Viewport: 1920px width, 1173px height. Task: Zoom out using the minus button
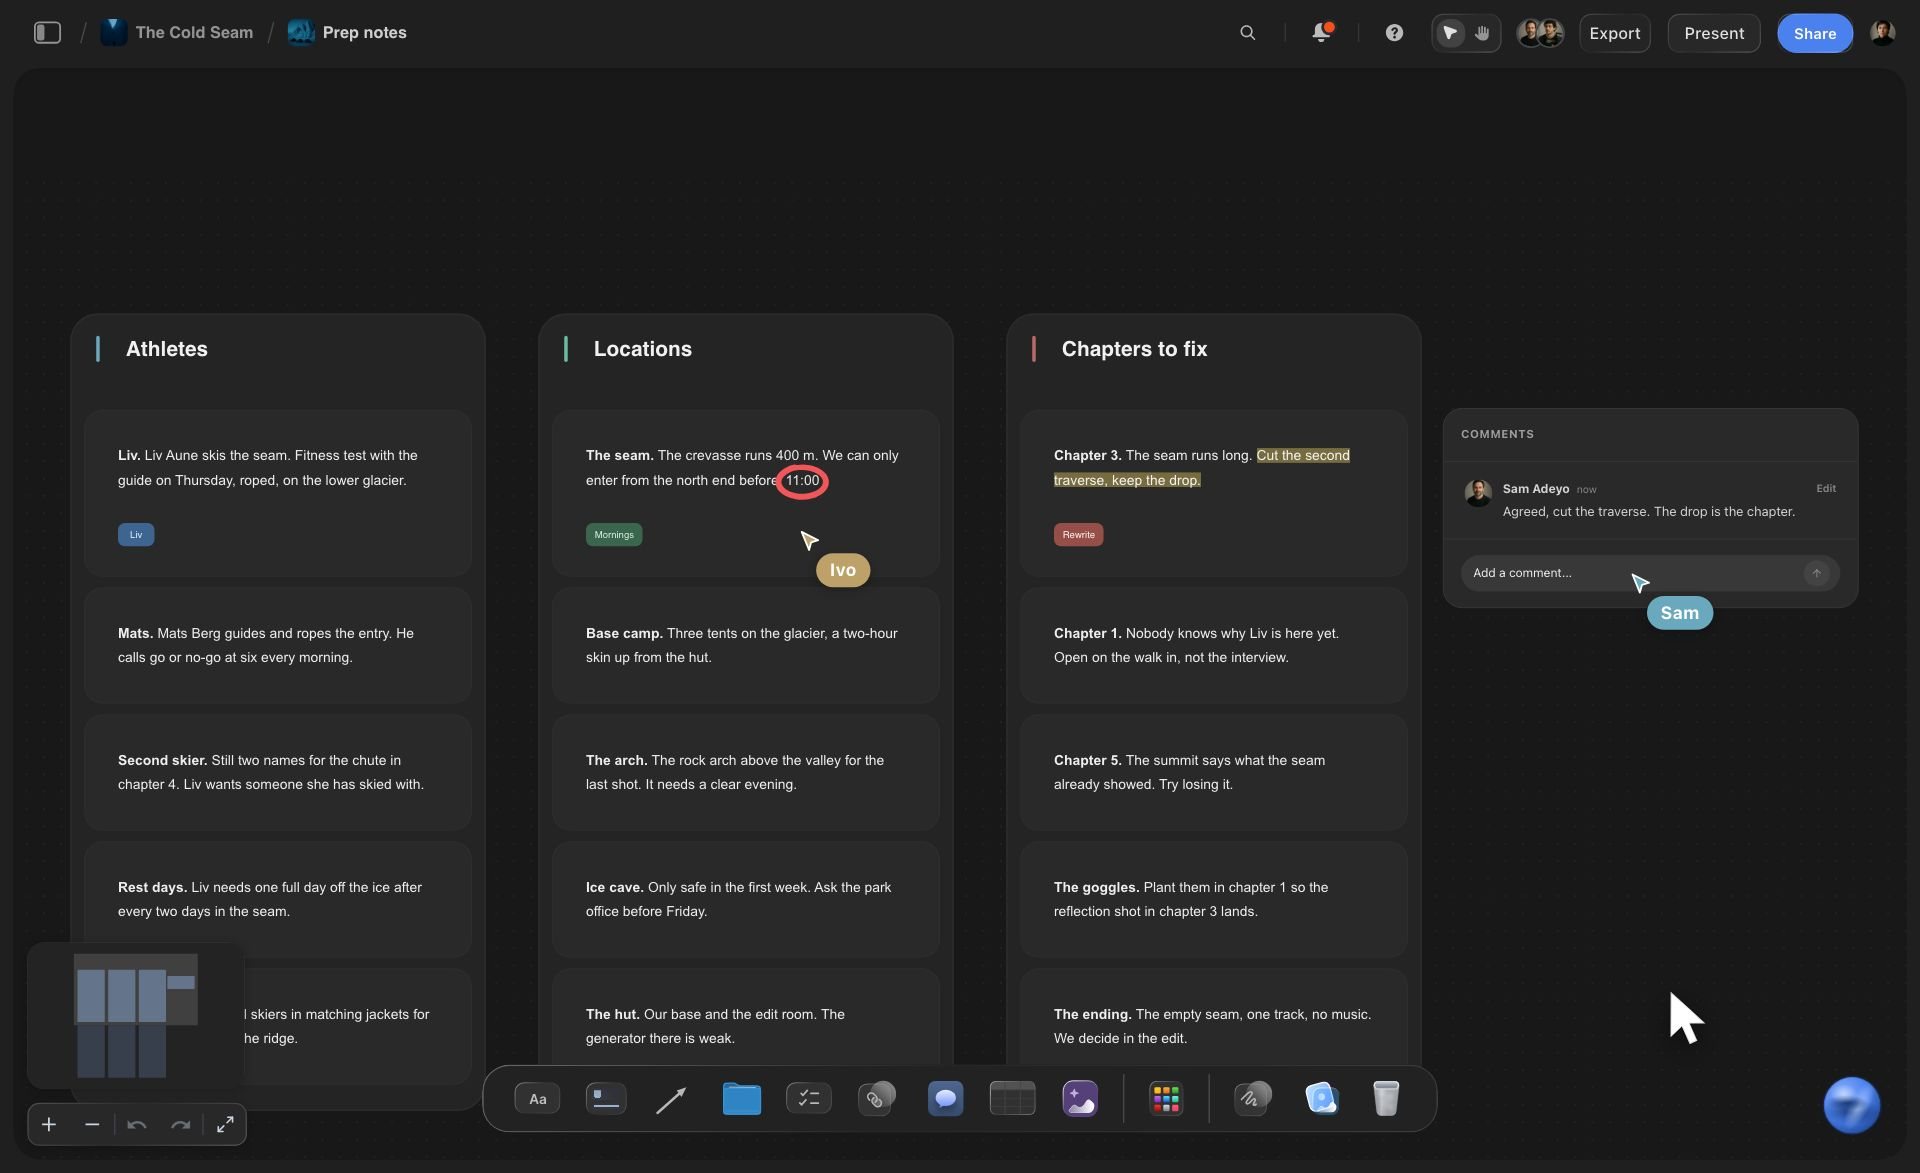click(92, 1125)
